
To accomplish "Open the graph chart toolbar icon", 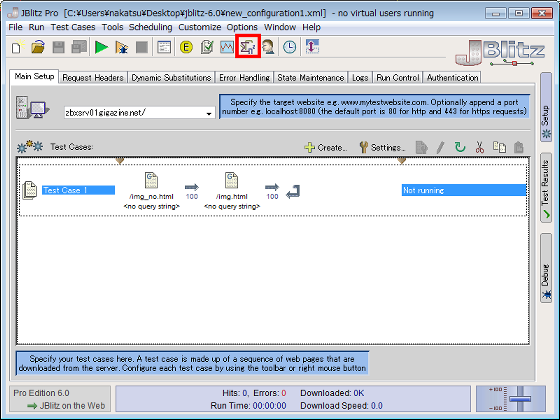I will pos(227,47).
